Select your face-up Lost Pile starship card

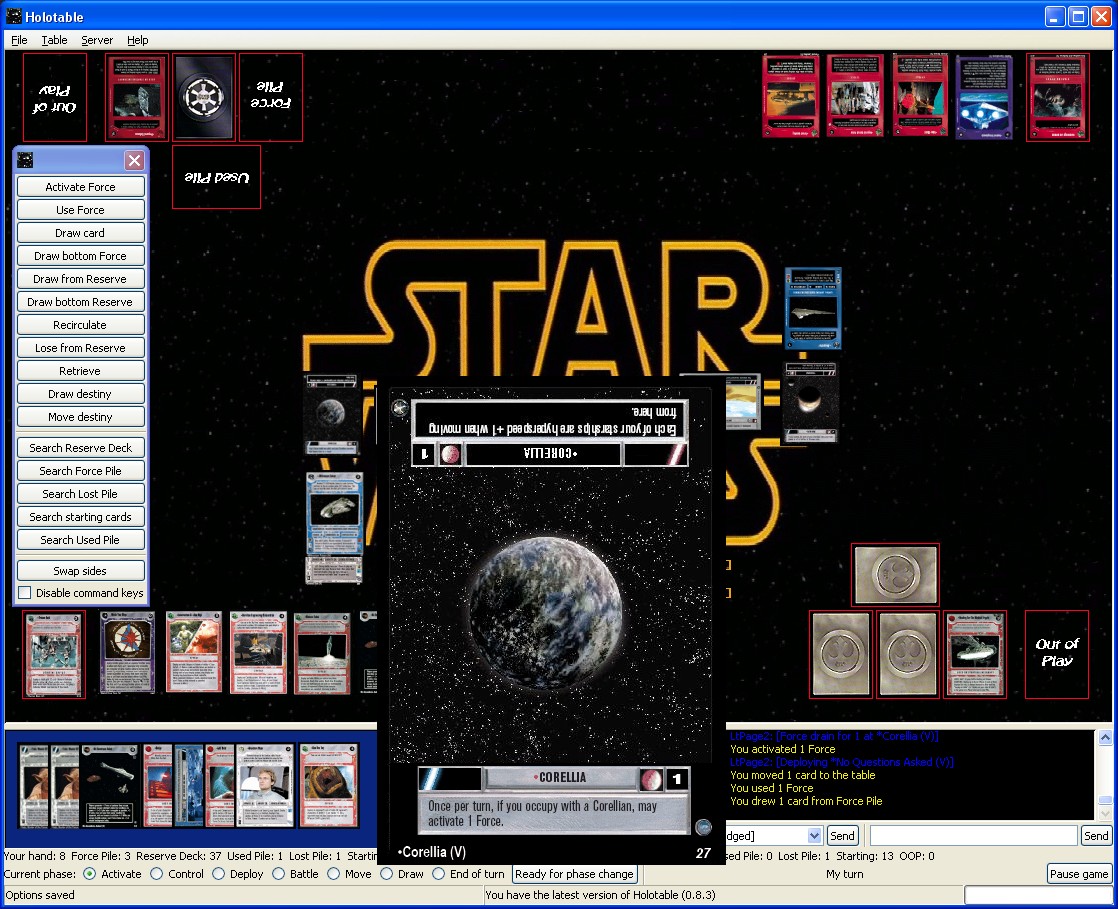click(975, 654)
